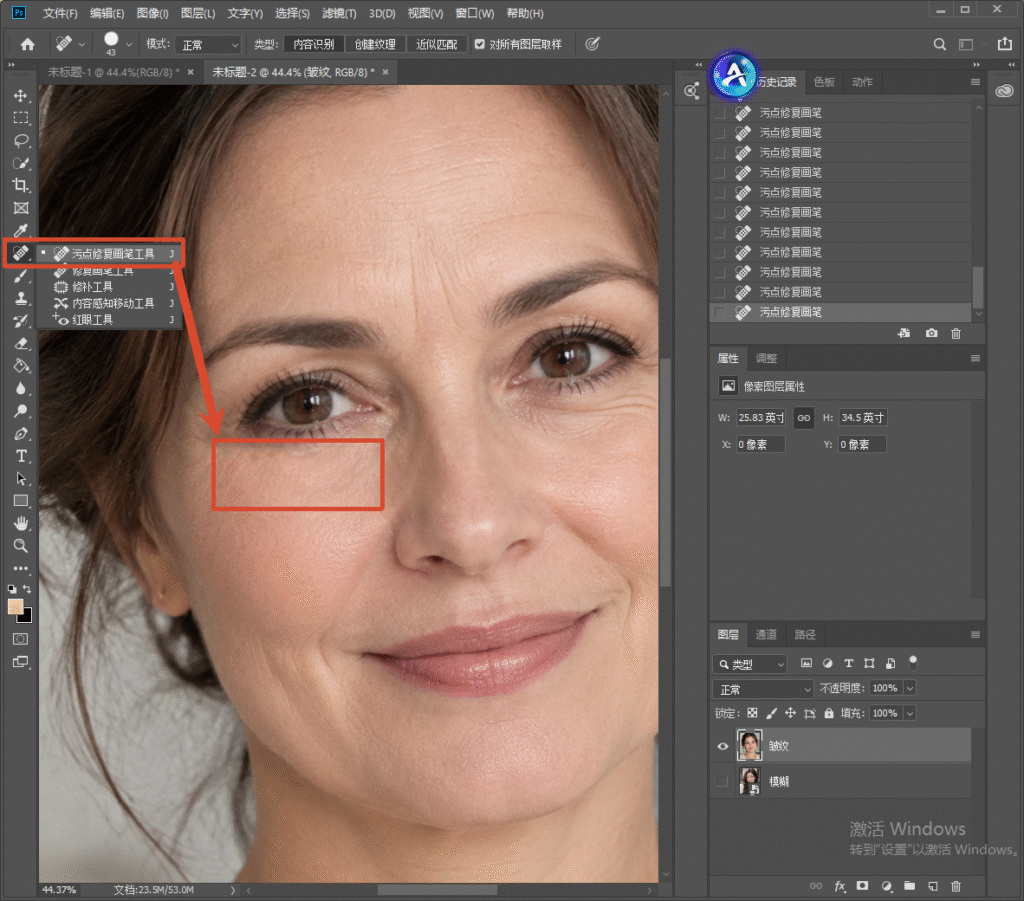Click the share/export icon at top right
1024x901 pixels.
point(1004,44)
